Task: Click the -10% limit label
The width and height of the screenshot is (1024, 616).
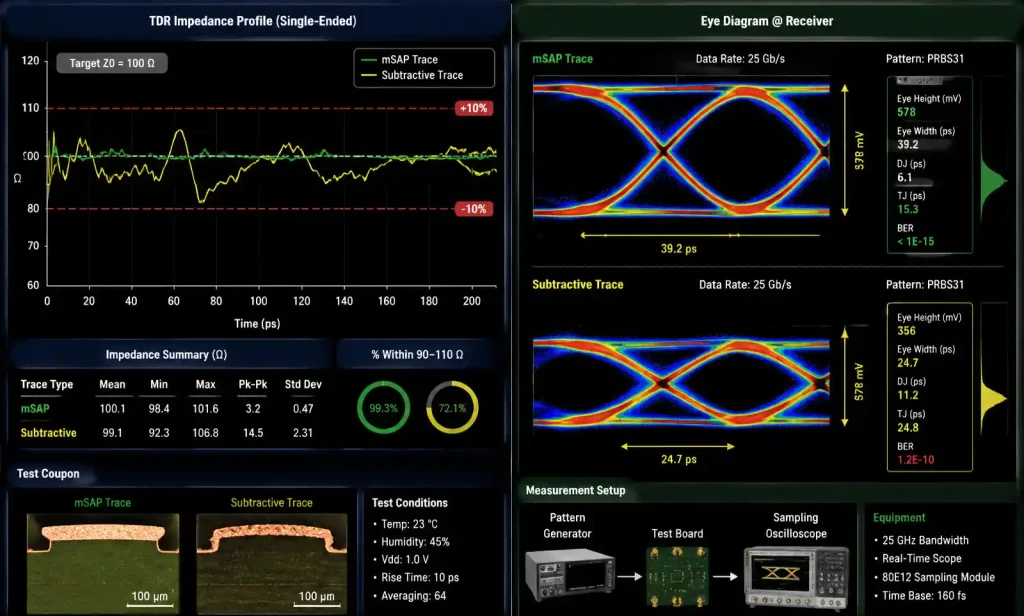Action: coord(473,209)
